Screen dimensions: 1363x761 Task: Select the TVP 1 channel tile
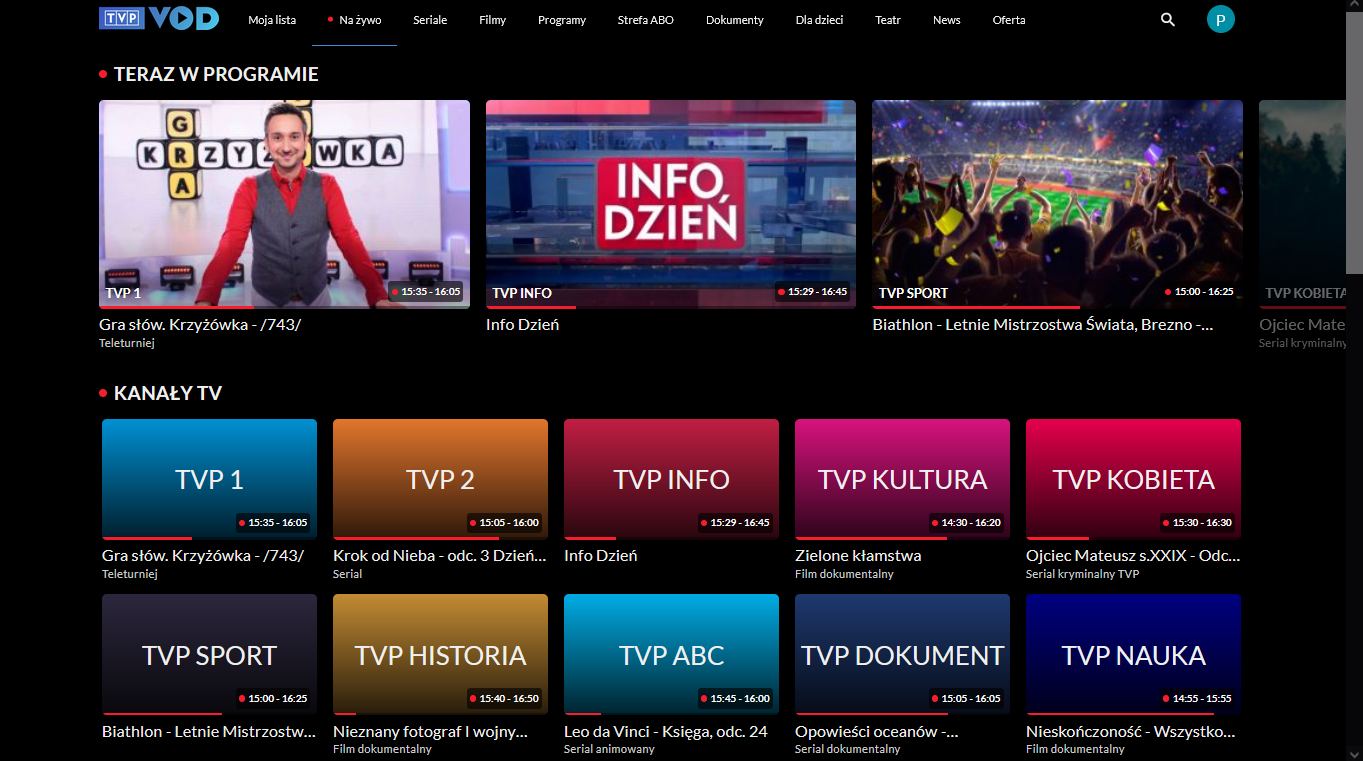pos(208,478)
